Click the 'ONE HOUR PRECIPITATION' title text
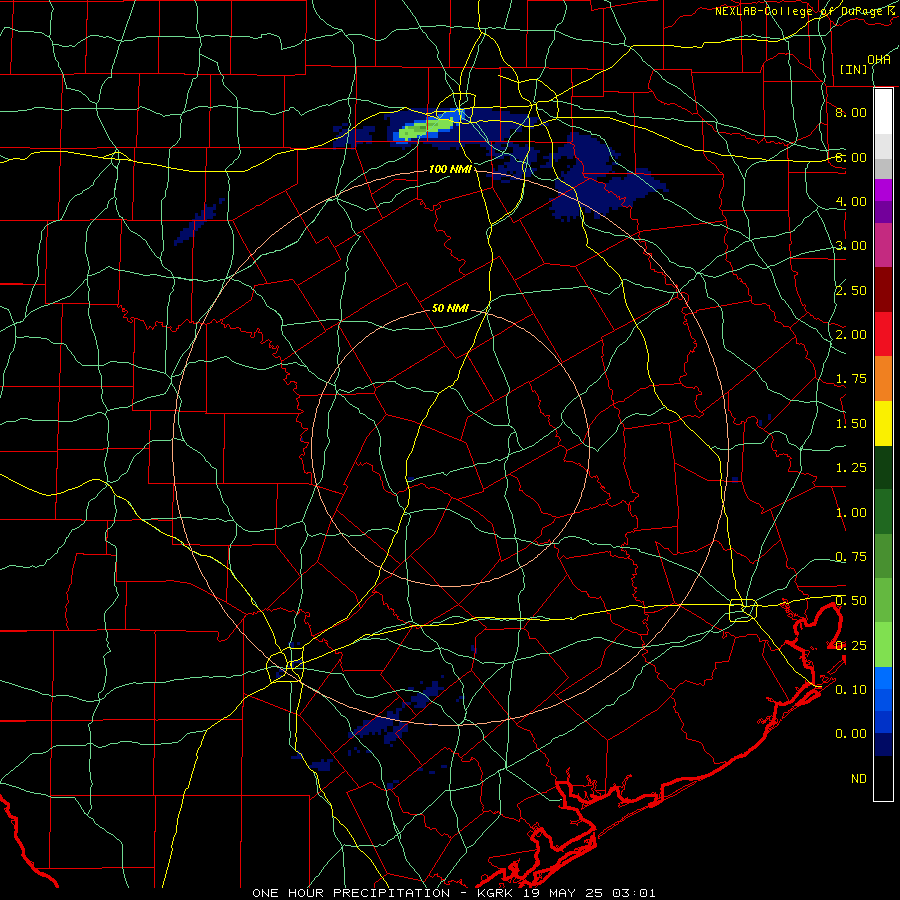 click(x=351, y=893)
